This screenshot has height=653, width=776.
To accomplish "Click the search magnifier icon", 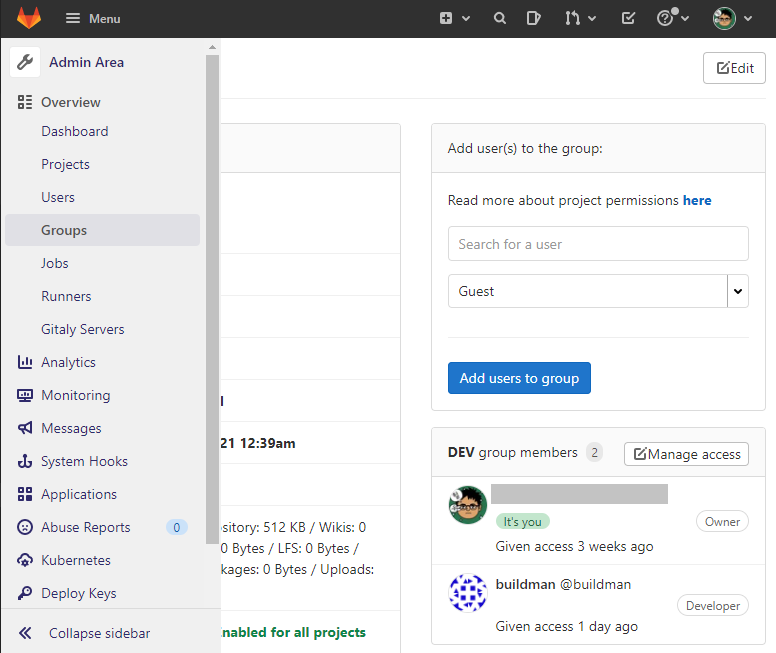I will 500,18.
